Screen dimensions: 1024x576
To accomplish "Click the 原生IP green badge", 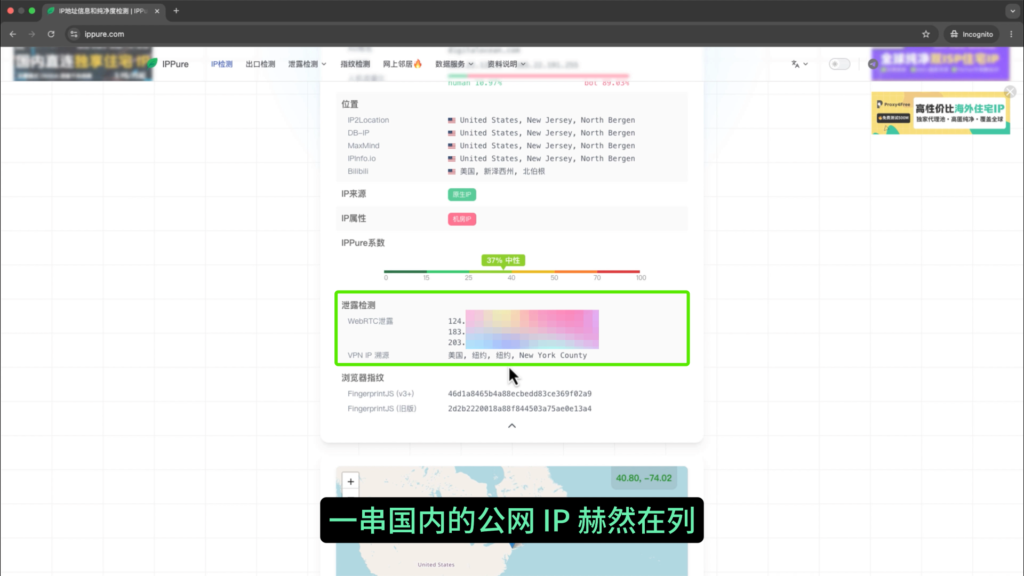I will 462,195.
